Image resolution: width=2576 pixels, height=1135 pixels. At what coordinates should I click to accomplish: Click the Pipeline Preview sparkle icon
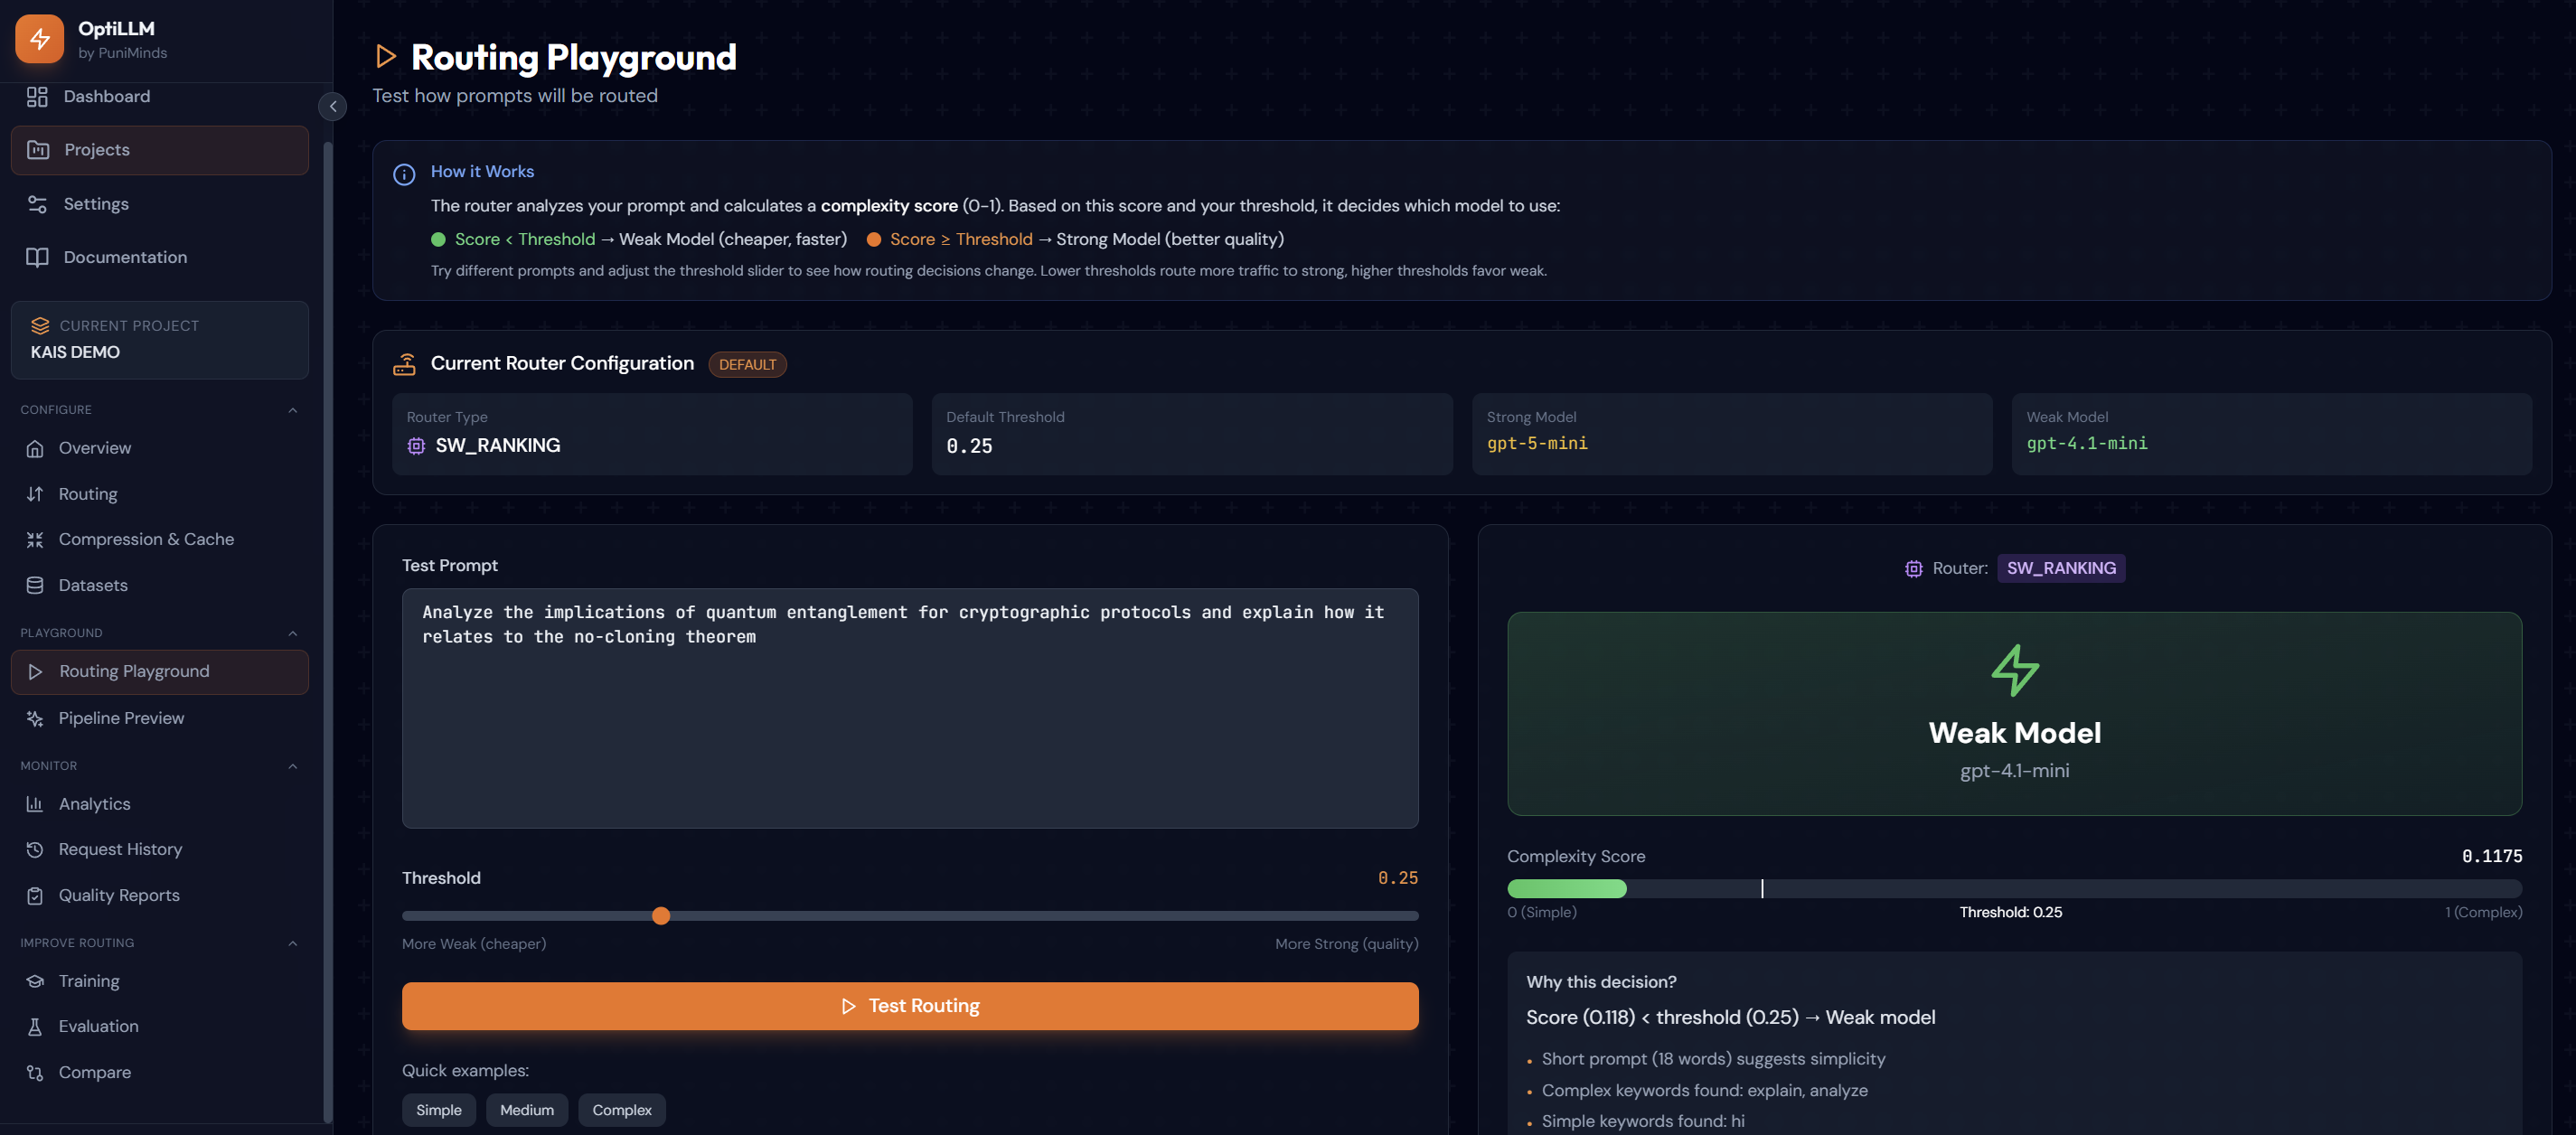(x=35, y=718)
